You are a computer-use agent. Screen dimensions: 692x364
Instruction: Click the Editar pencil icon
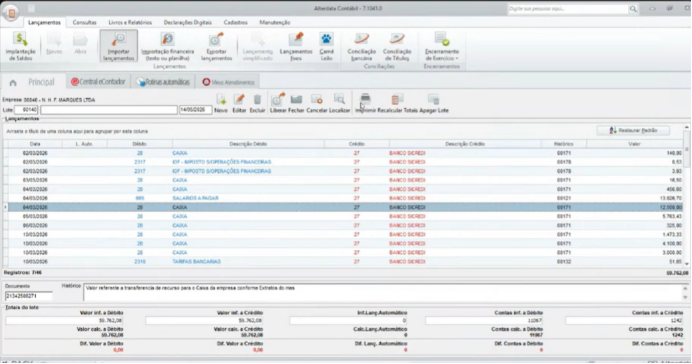click(239, 104)
